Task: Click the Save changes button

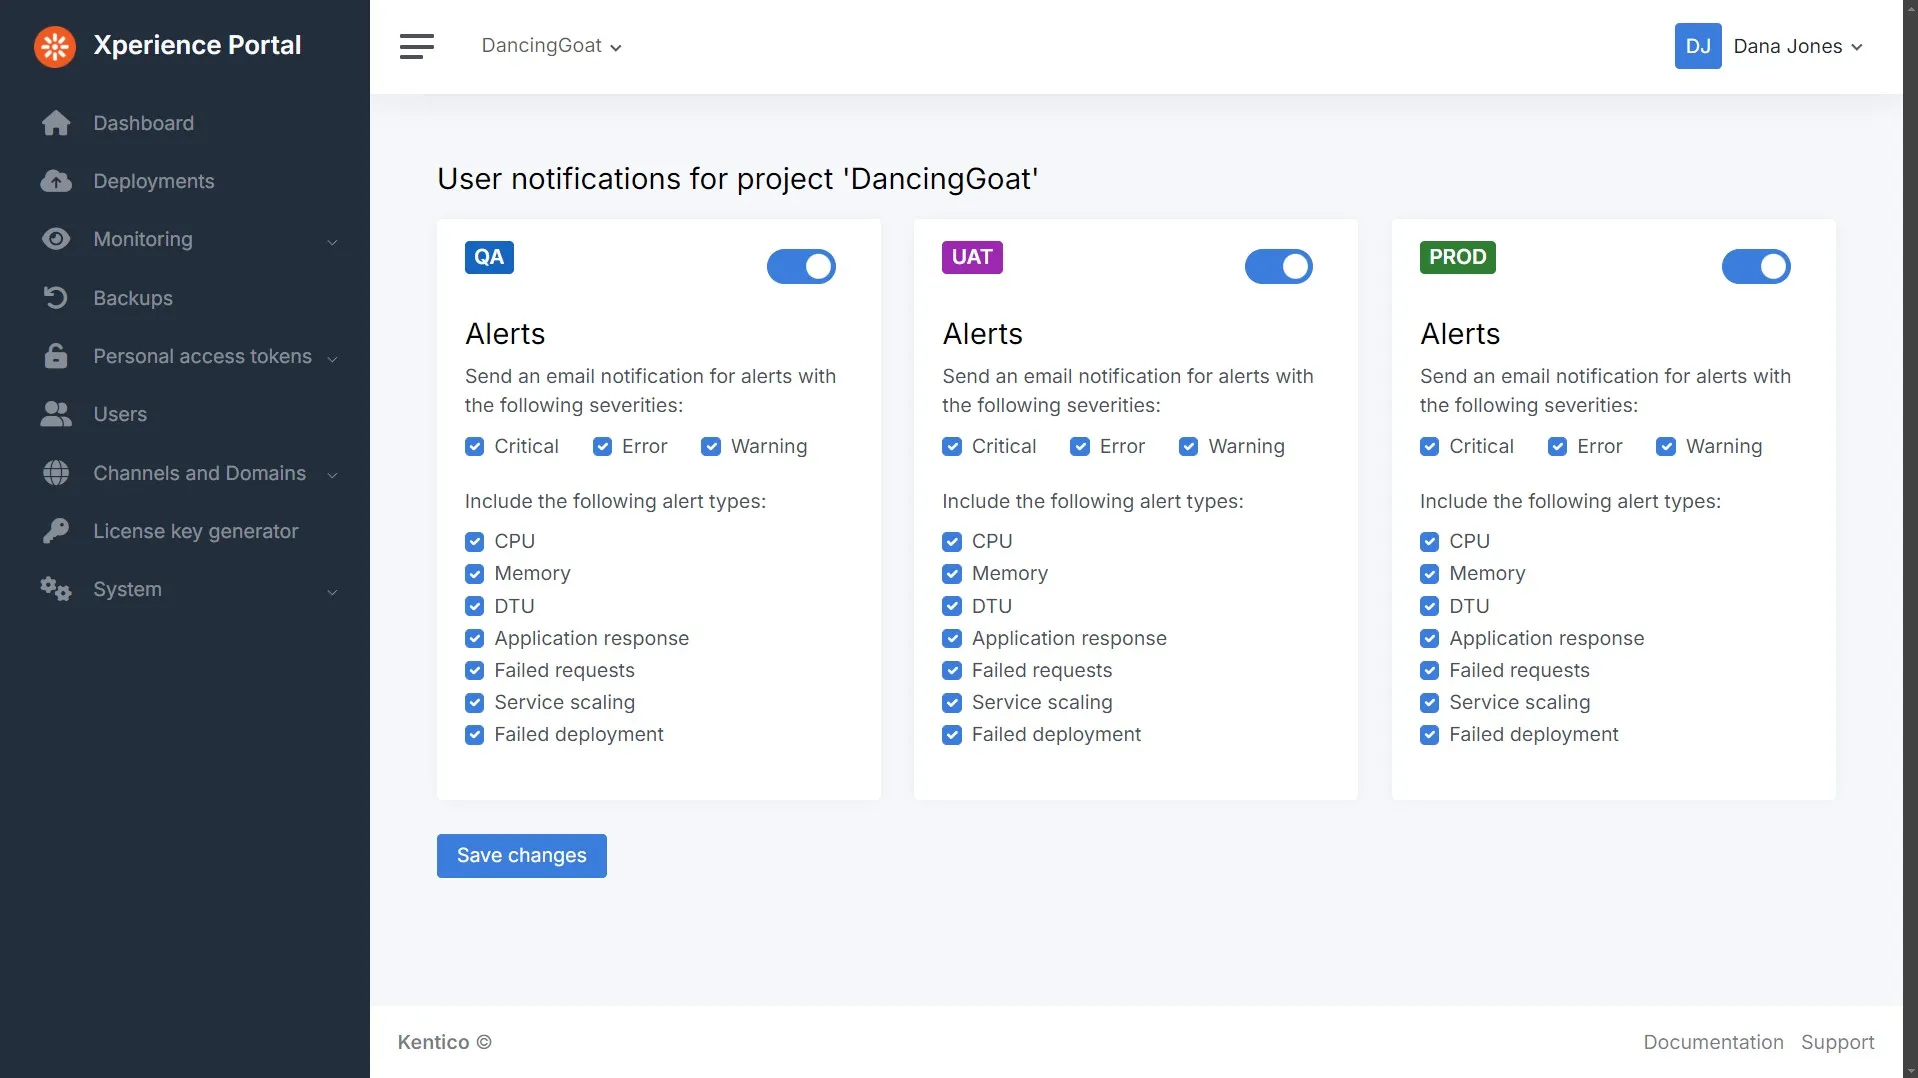Action: click(x=521, y=856)
